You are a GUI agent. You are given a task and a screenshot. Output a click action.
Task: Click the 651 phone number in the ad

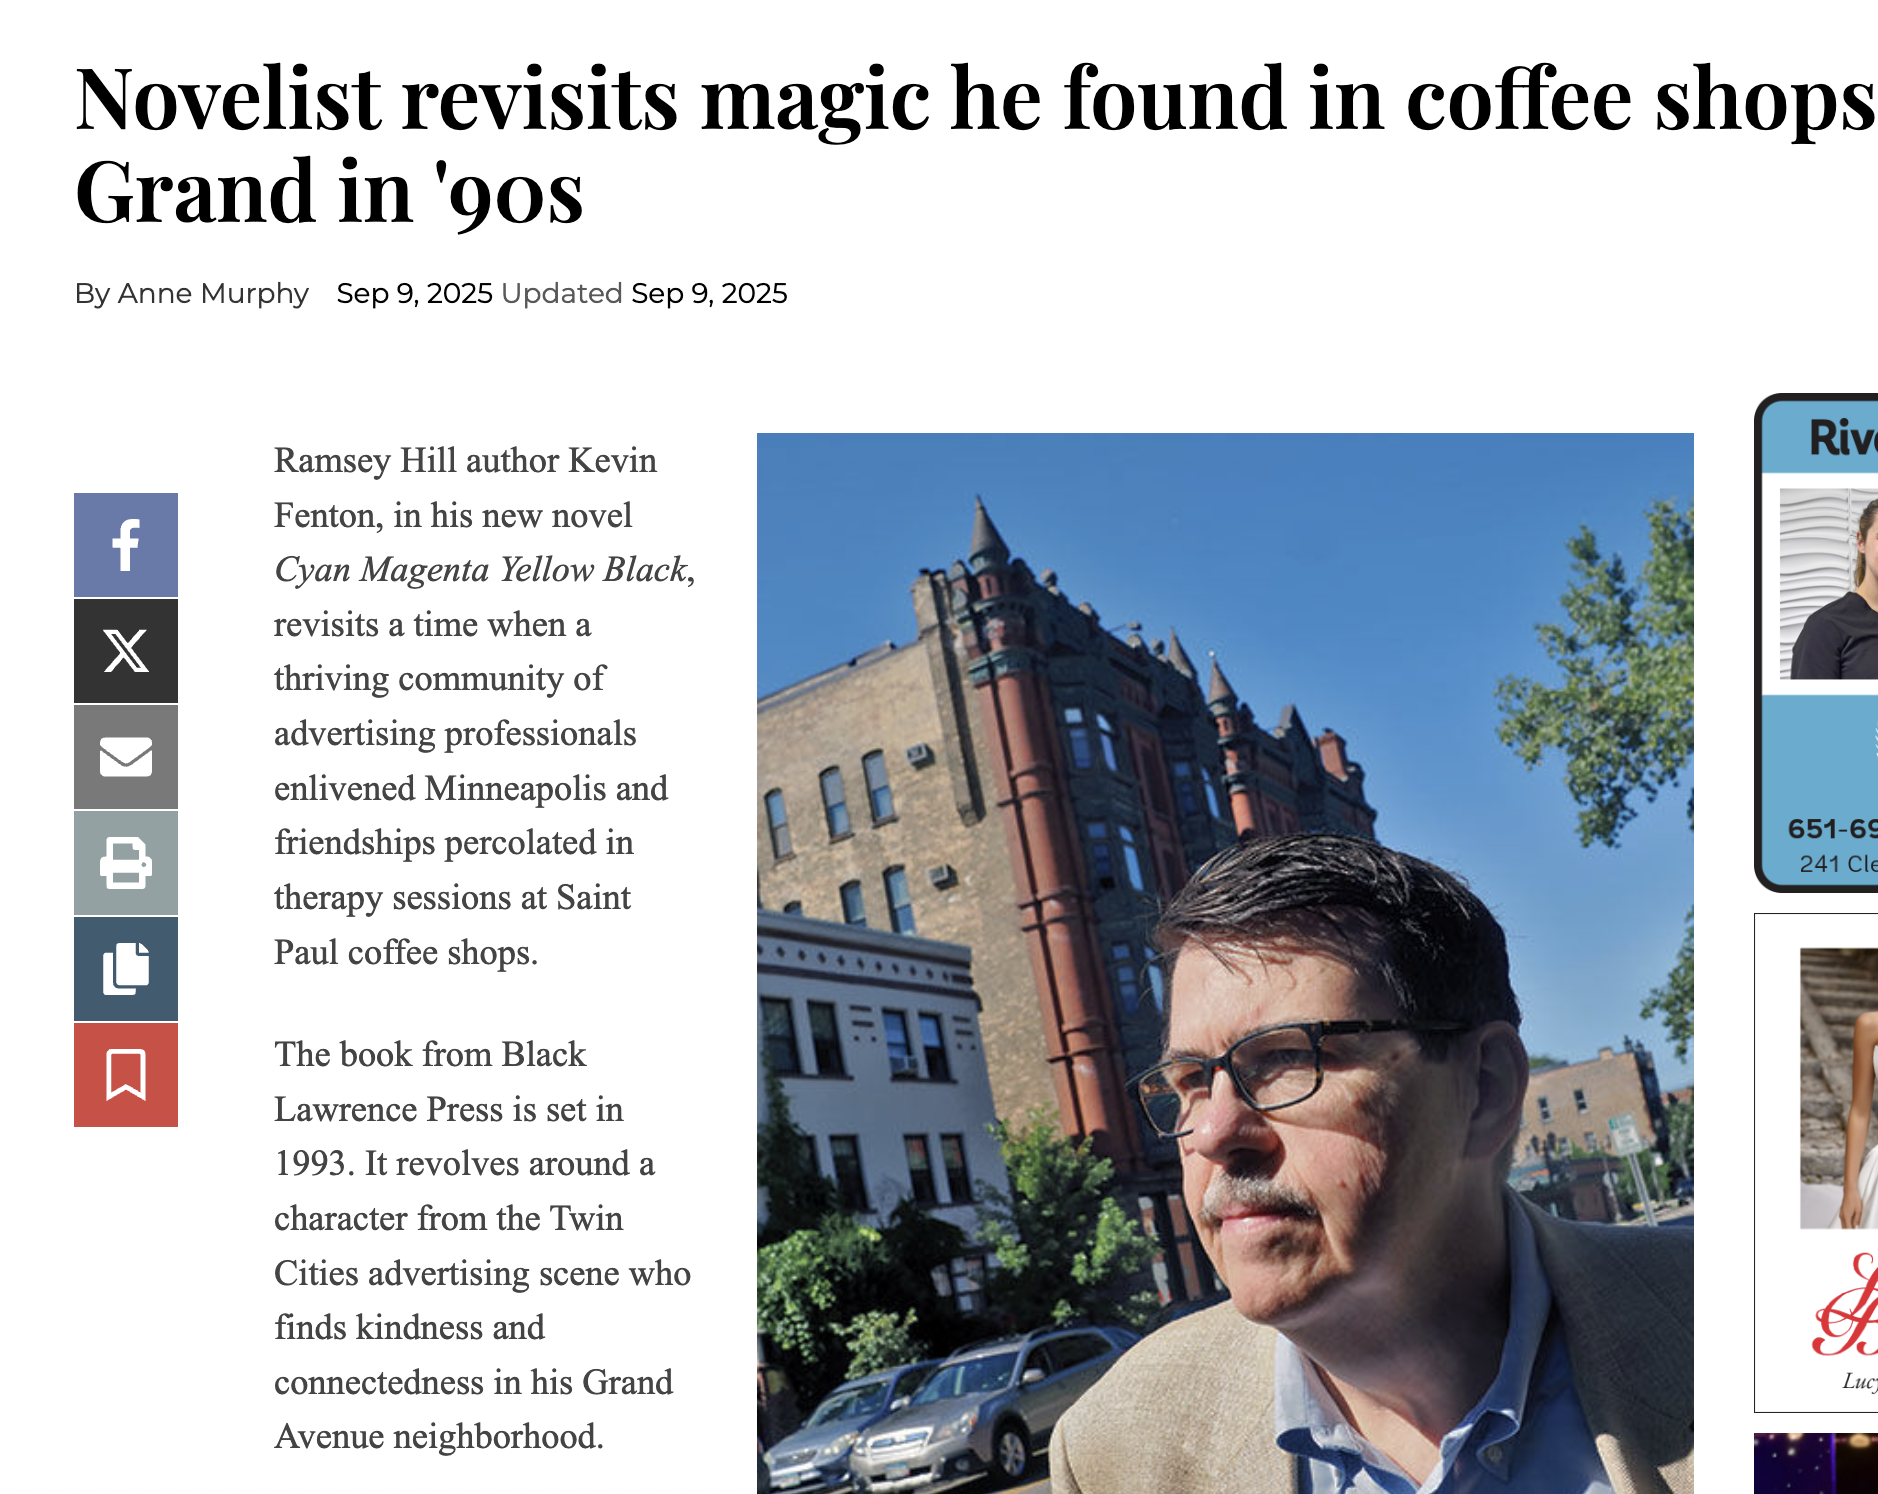coord(1832,828)
